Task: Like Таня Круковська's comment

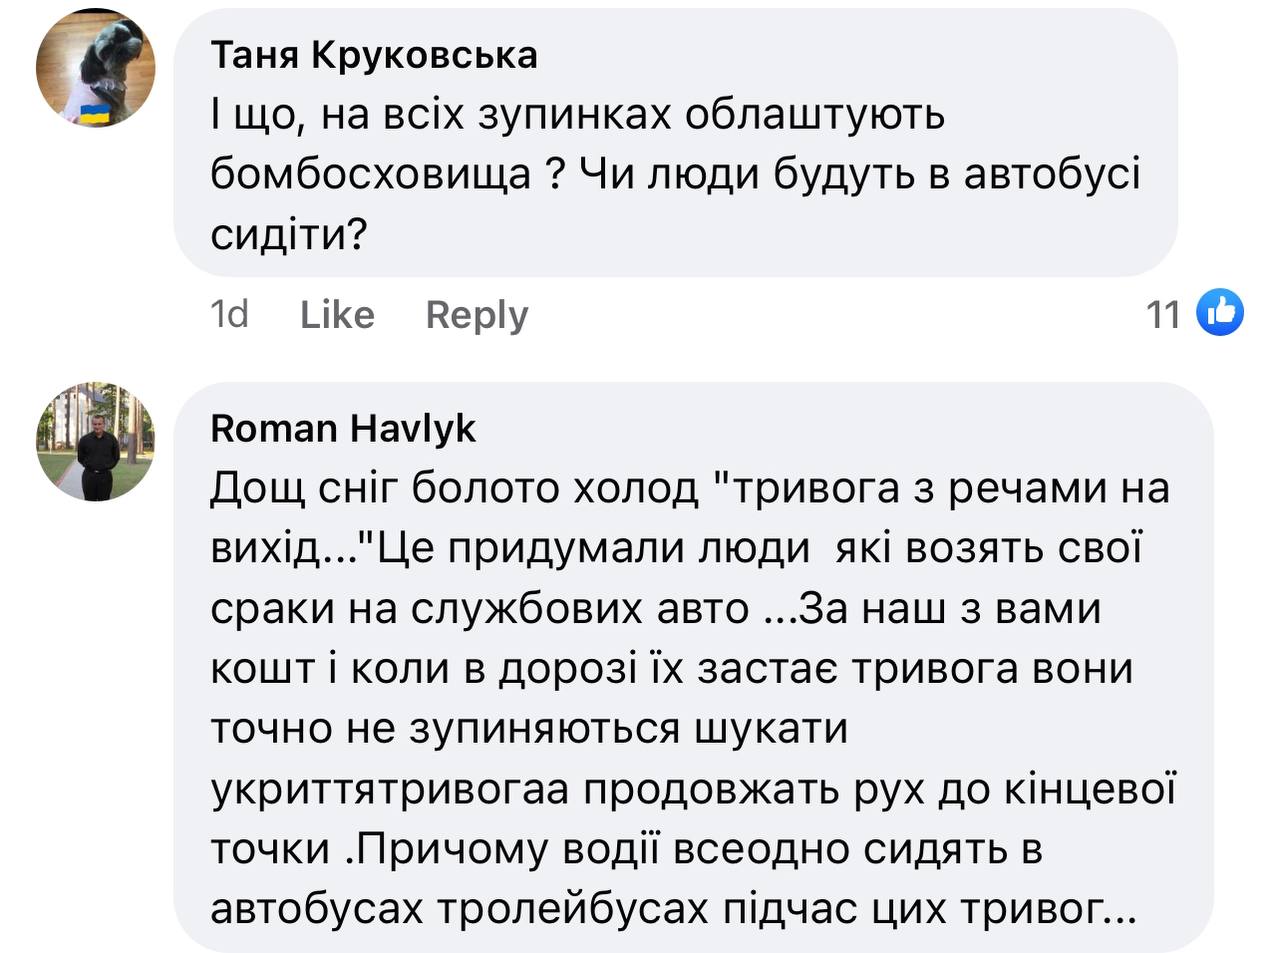Action: click(337, 315)
